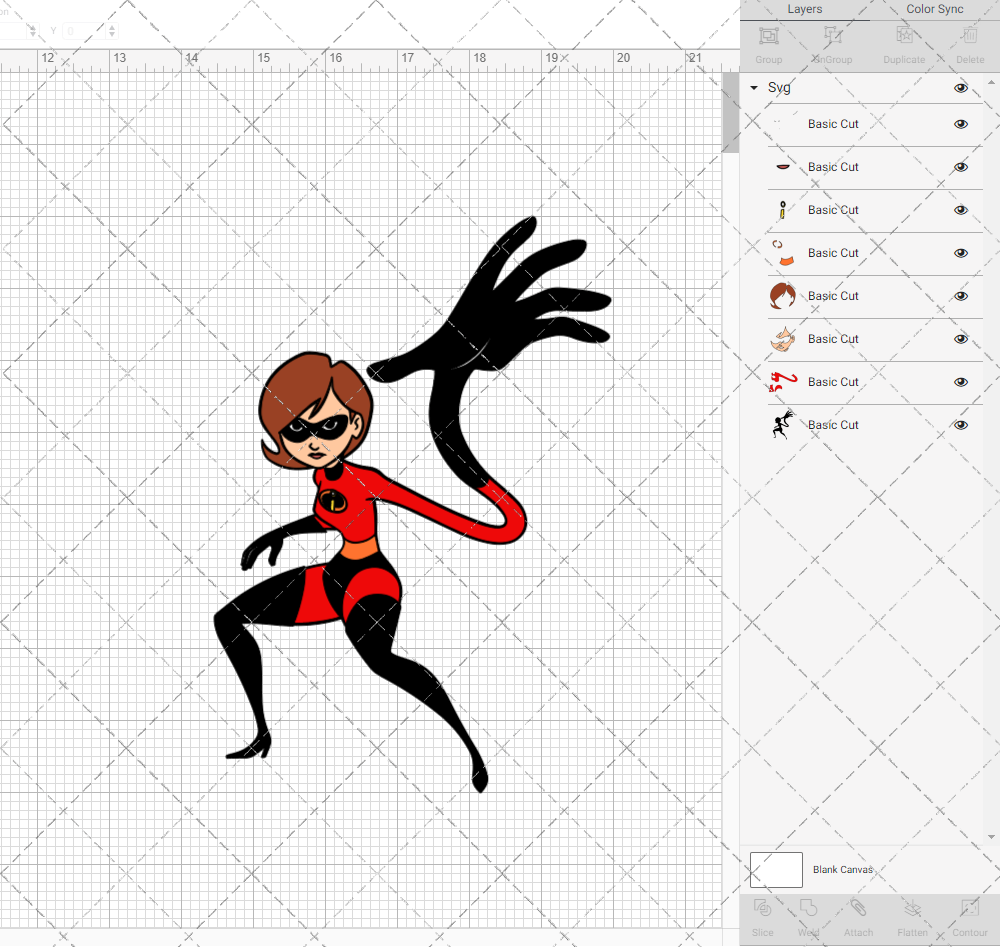
Task: Select the black silhouette layer thumbnail
Action: [x=783, y=425]
